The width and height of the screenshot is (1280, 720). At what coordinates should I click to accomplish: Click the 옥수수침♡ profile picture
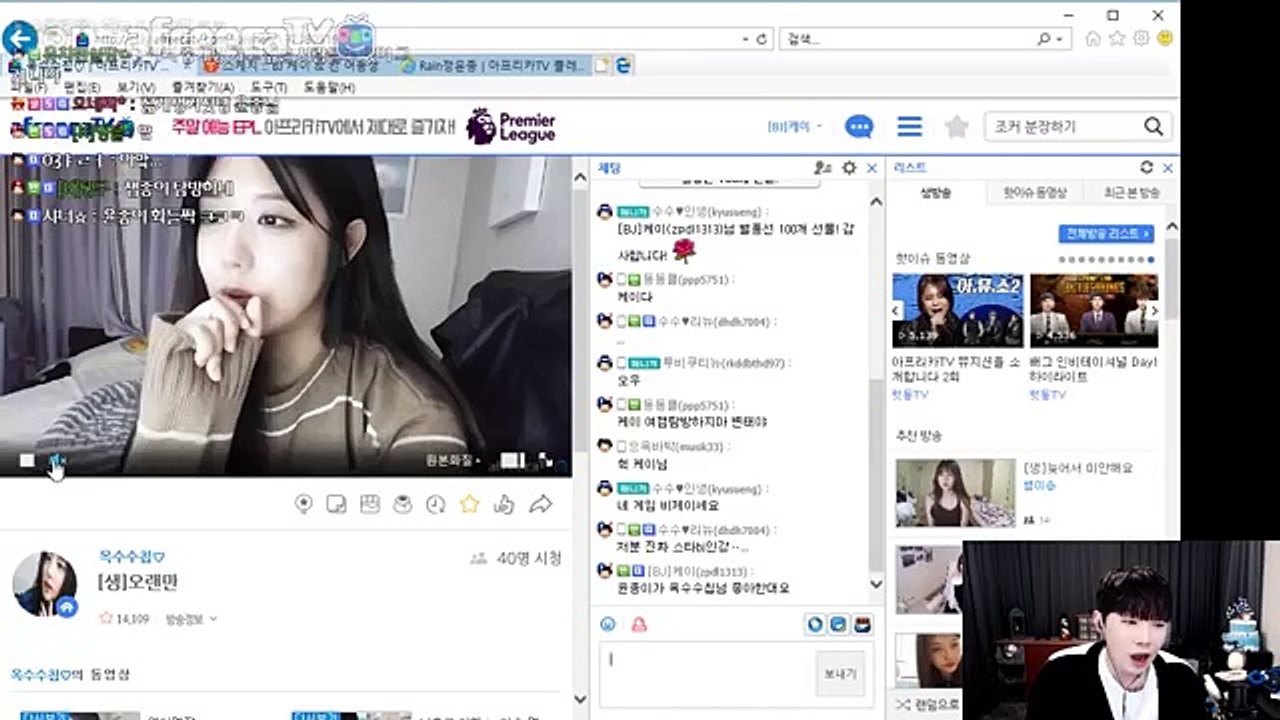coord(44,584)
